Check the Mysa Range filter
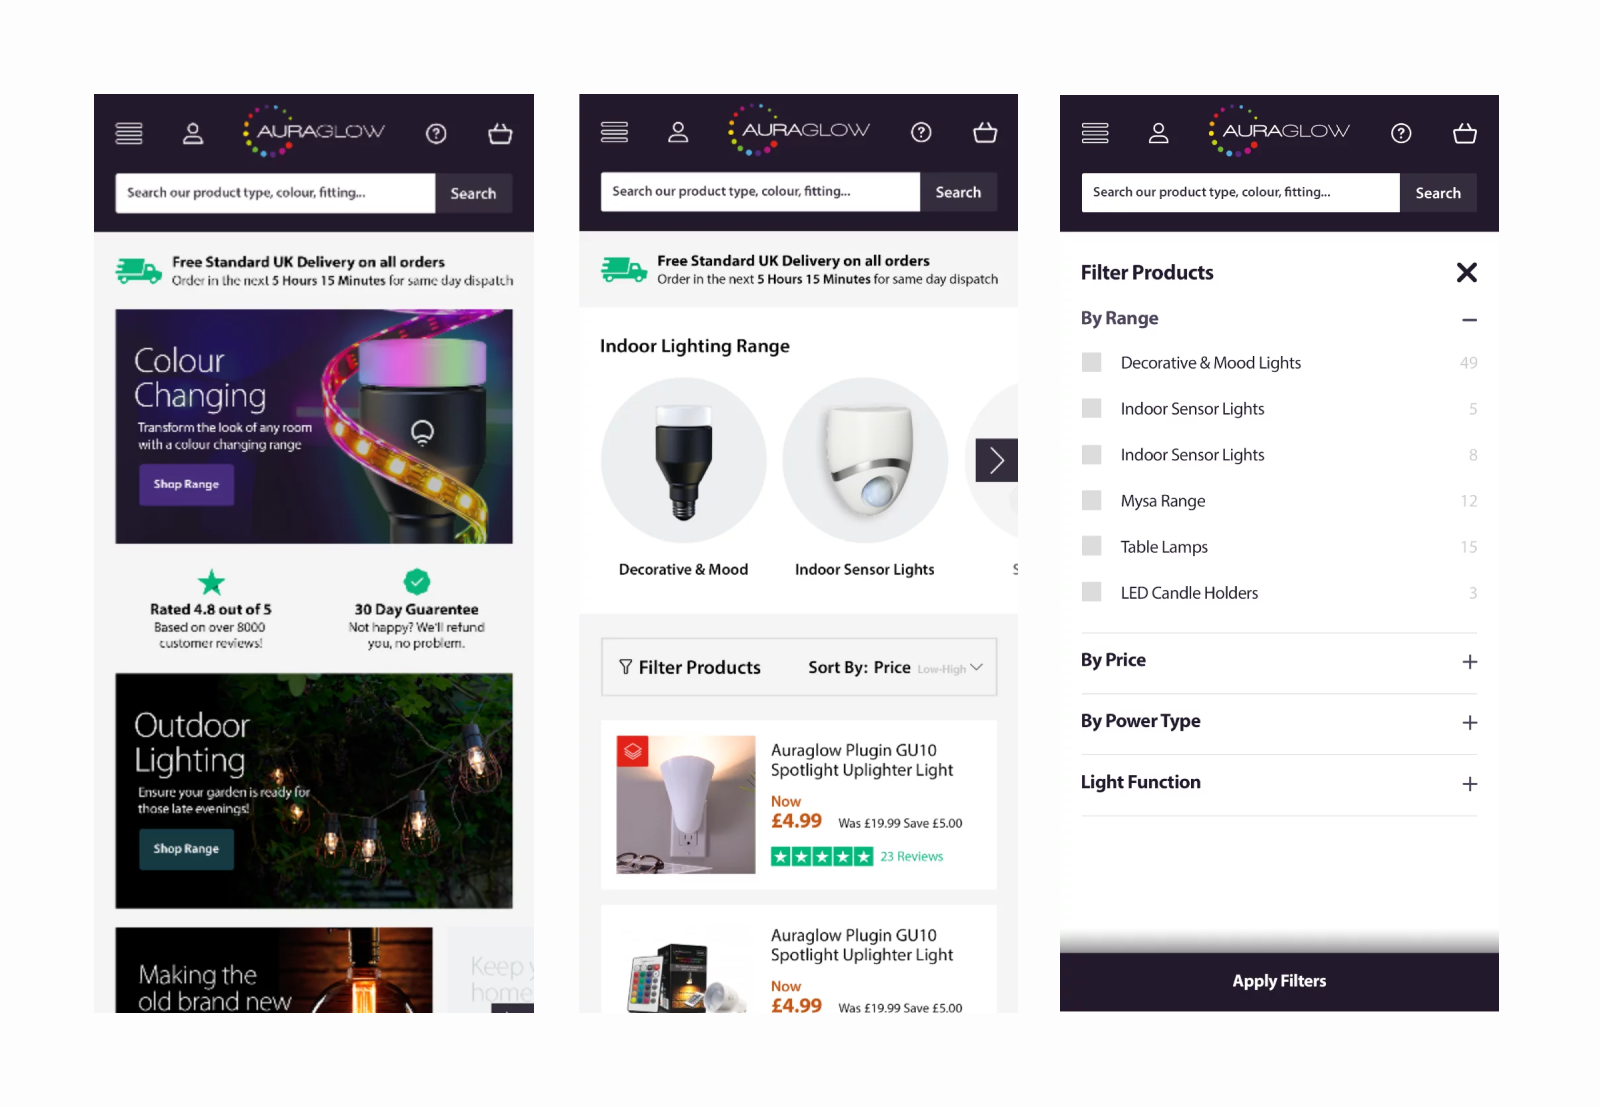The image size is (1600, 1107). click(1092, 501)
